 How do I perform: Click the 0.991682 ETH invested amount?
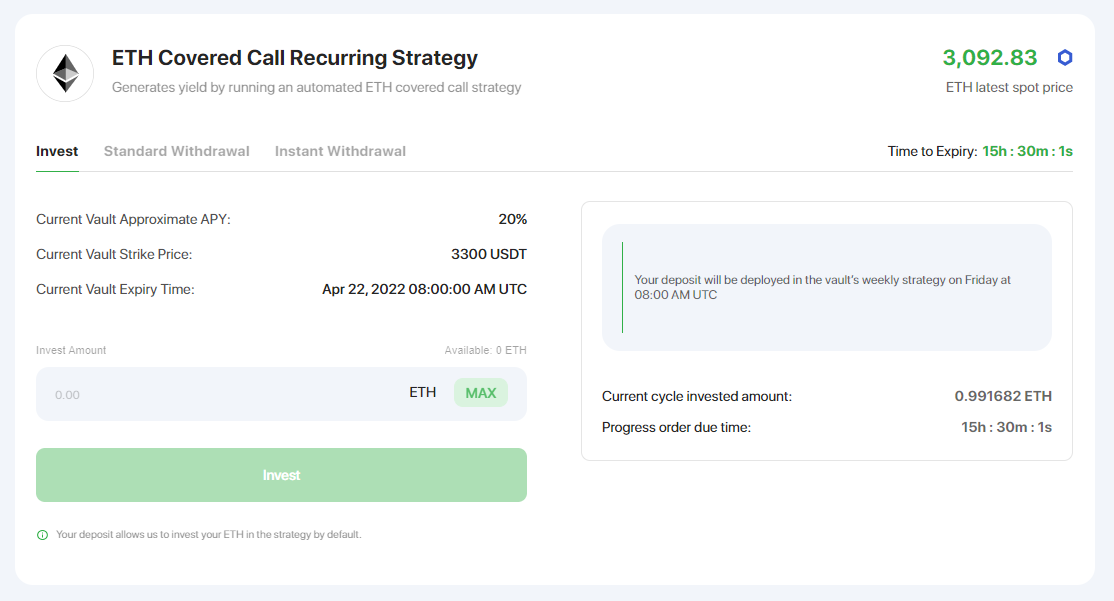[x=1003, y=396]
